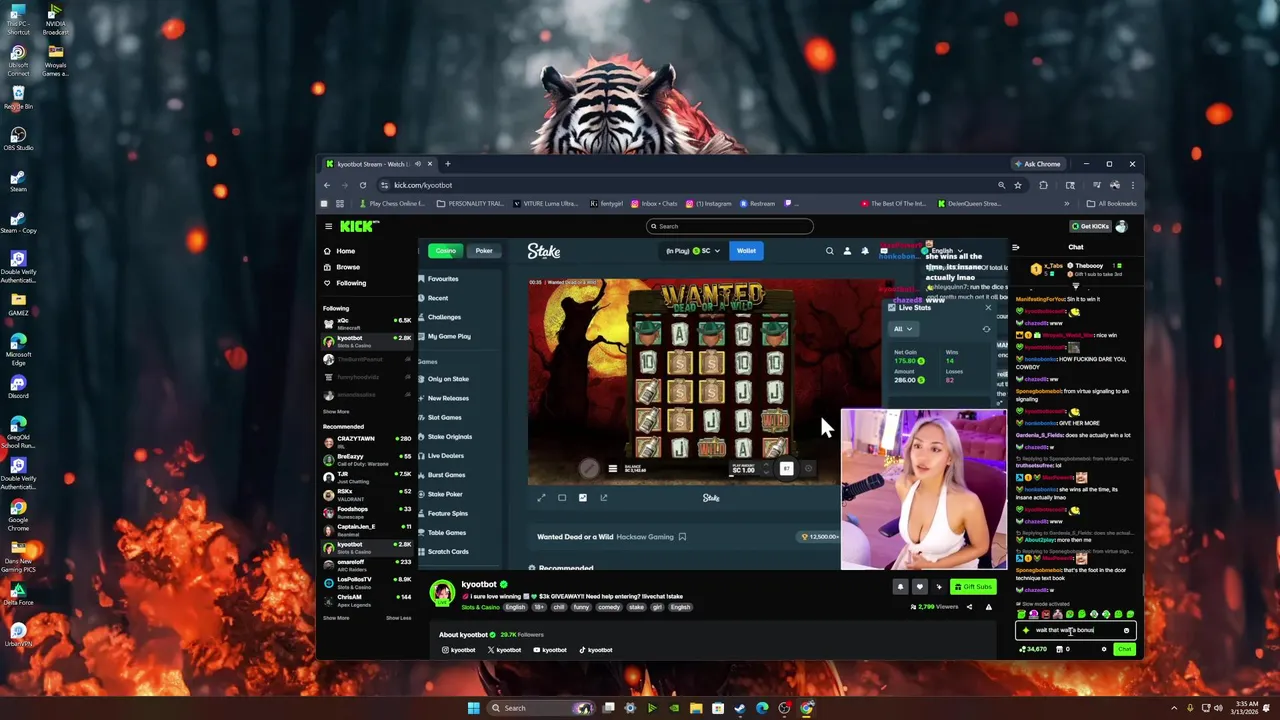Select the Casino tab on Stake

(446, 251)
